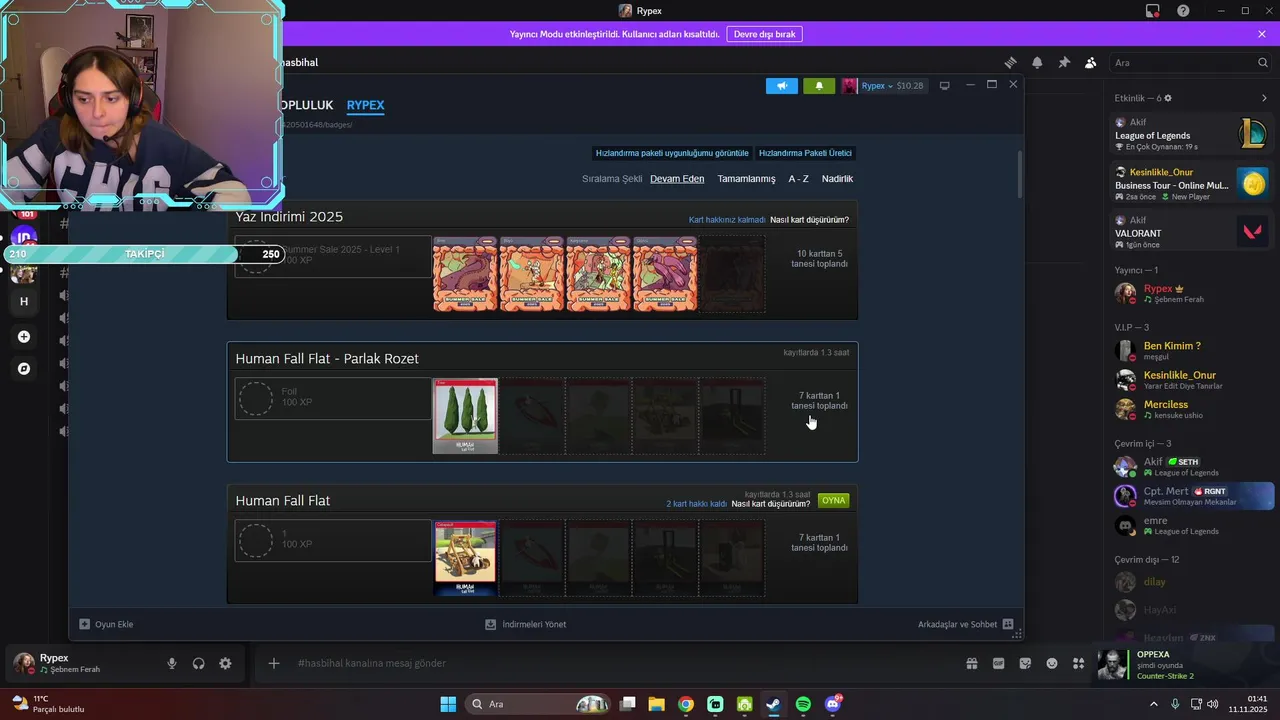Expand Etkinlik activity panel chevron
1280x720 pixels.
[1264, 98]
